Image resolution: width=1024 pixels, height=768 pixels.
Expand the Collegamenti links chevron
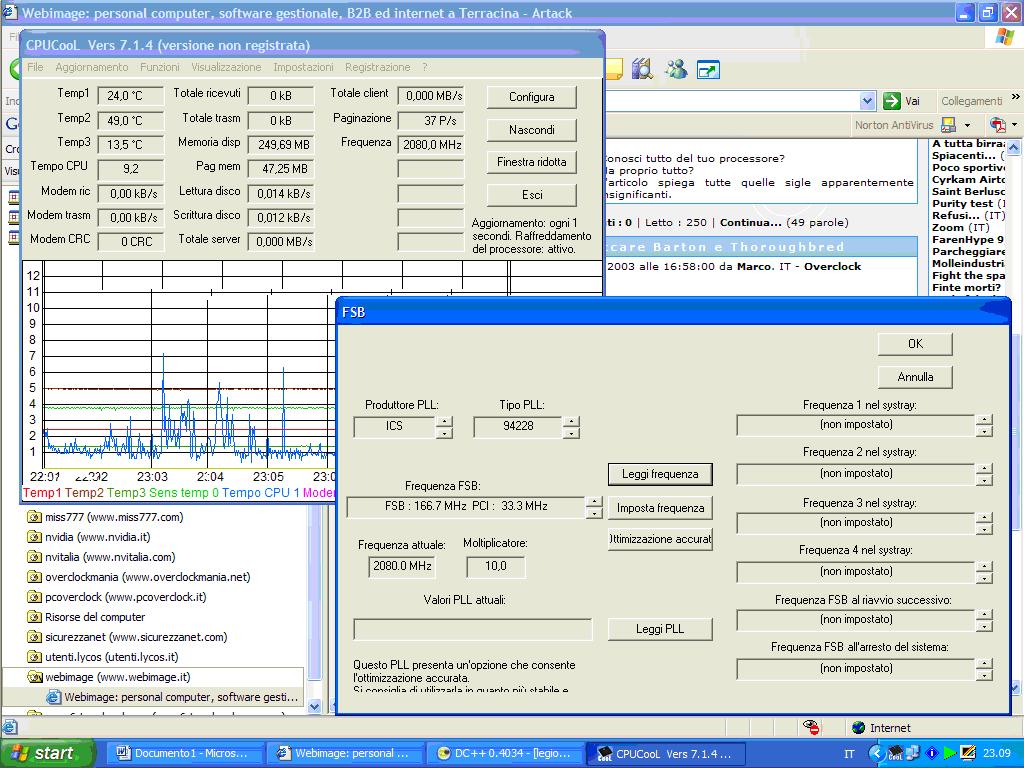pyautogui.click(x=1016, y=97)
